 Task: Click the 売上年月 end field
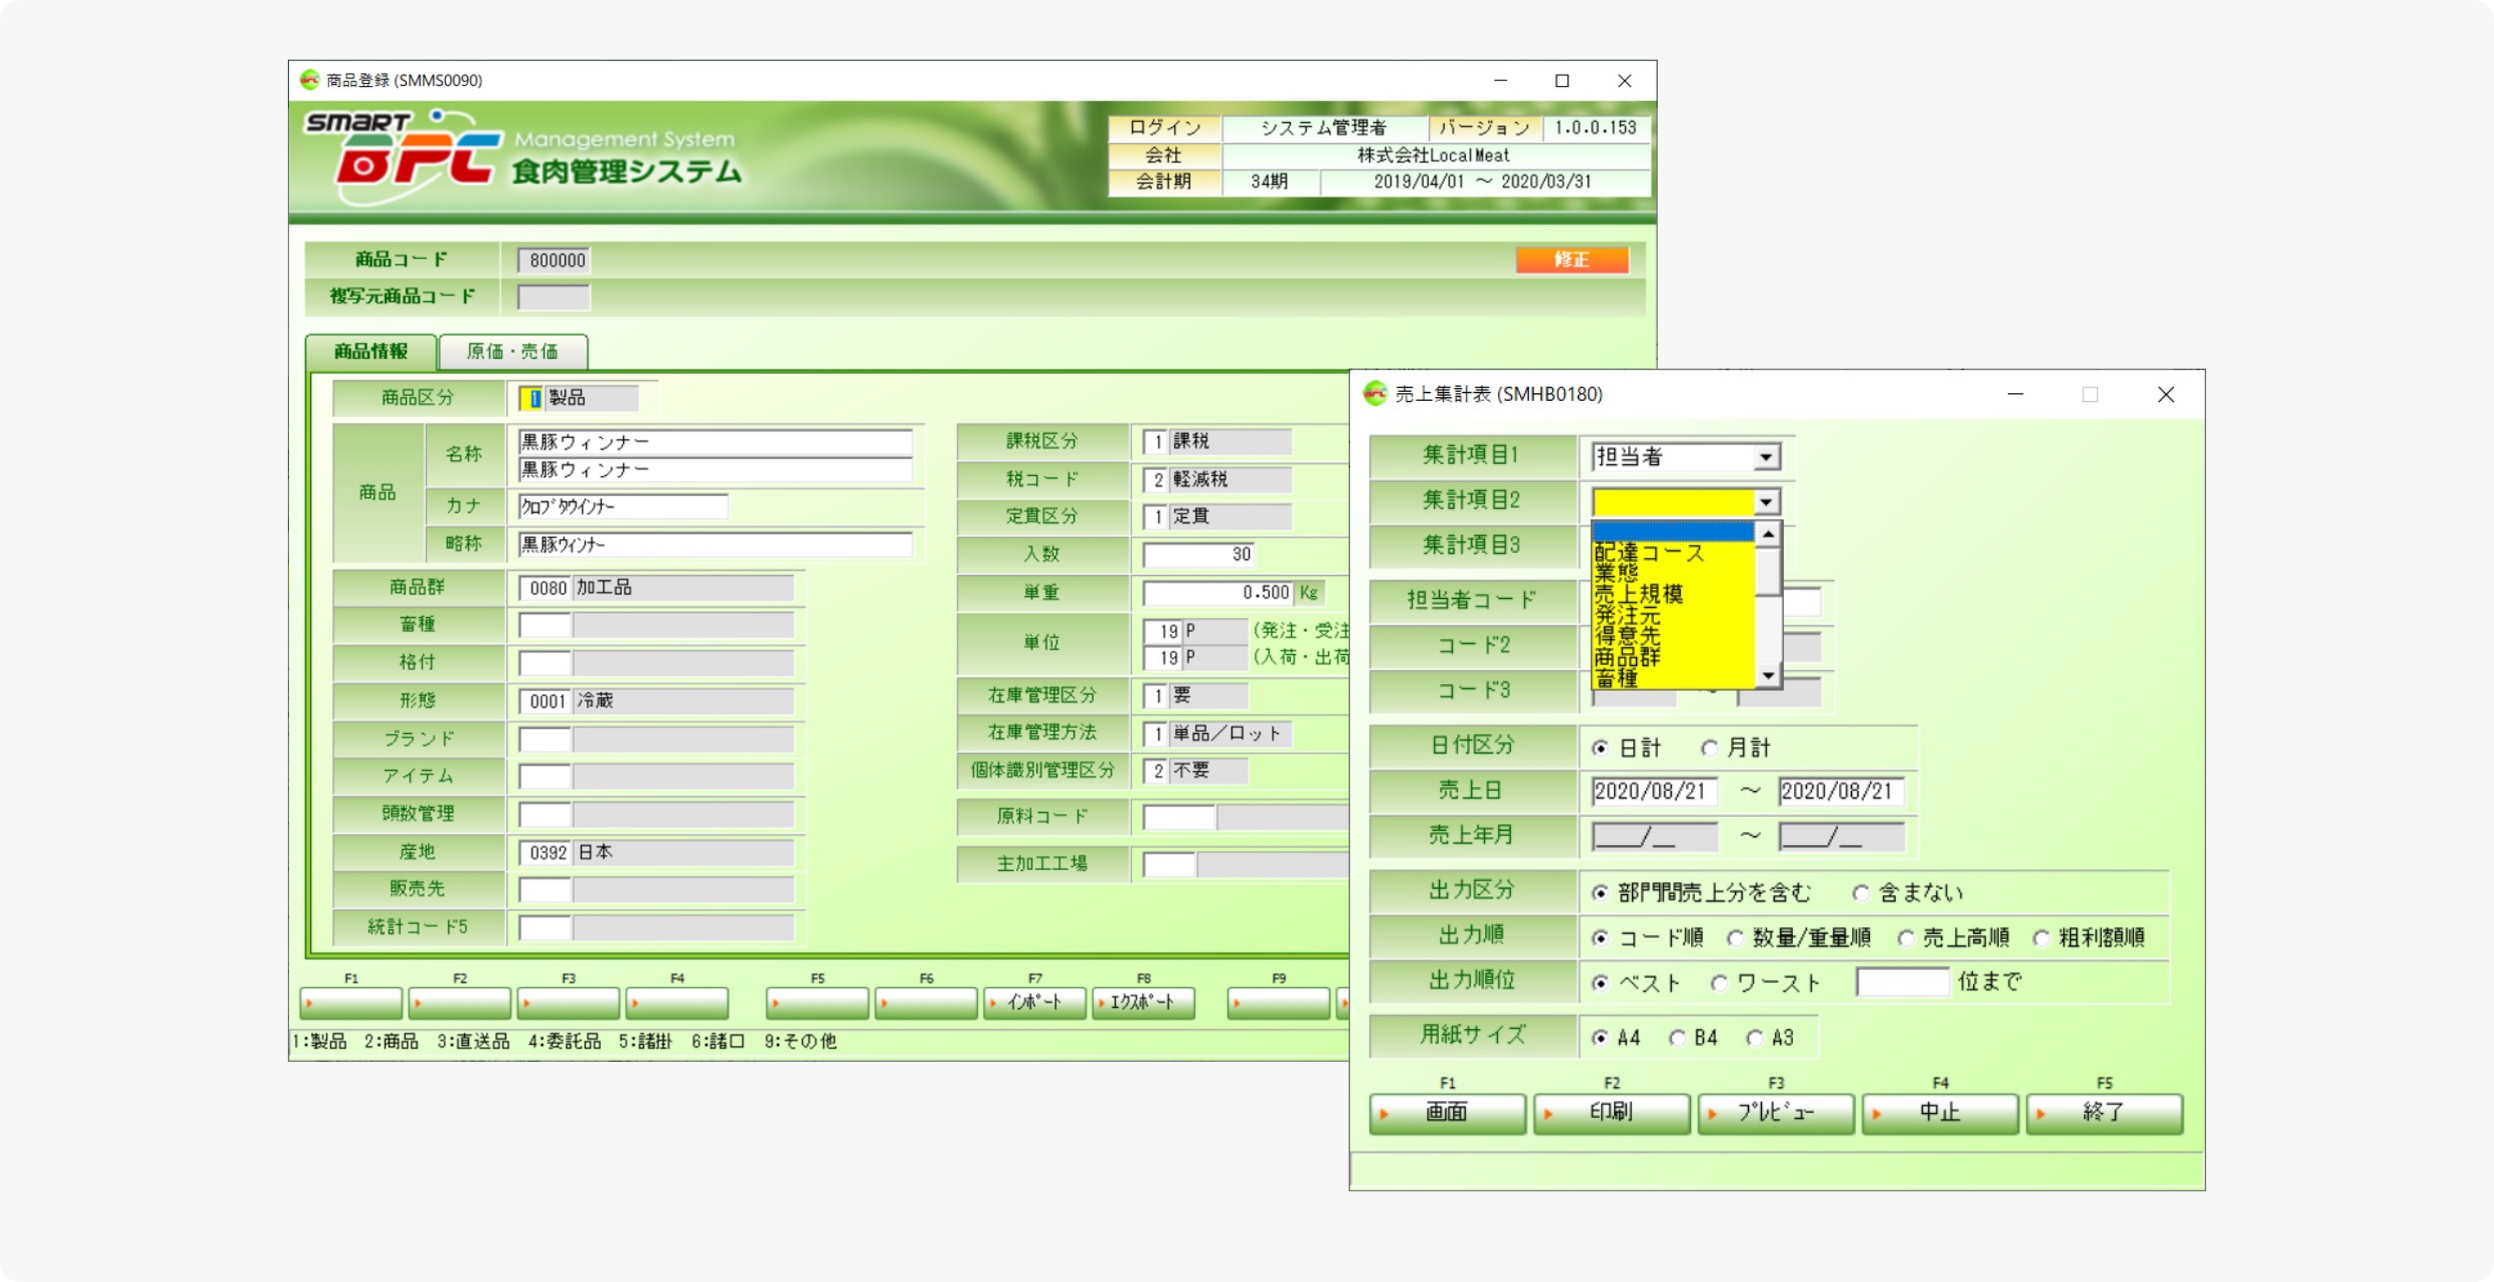click(1841, 836)
